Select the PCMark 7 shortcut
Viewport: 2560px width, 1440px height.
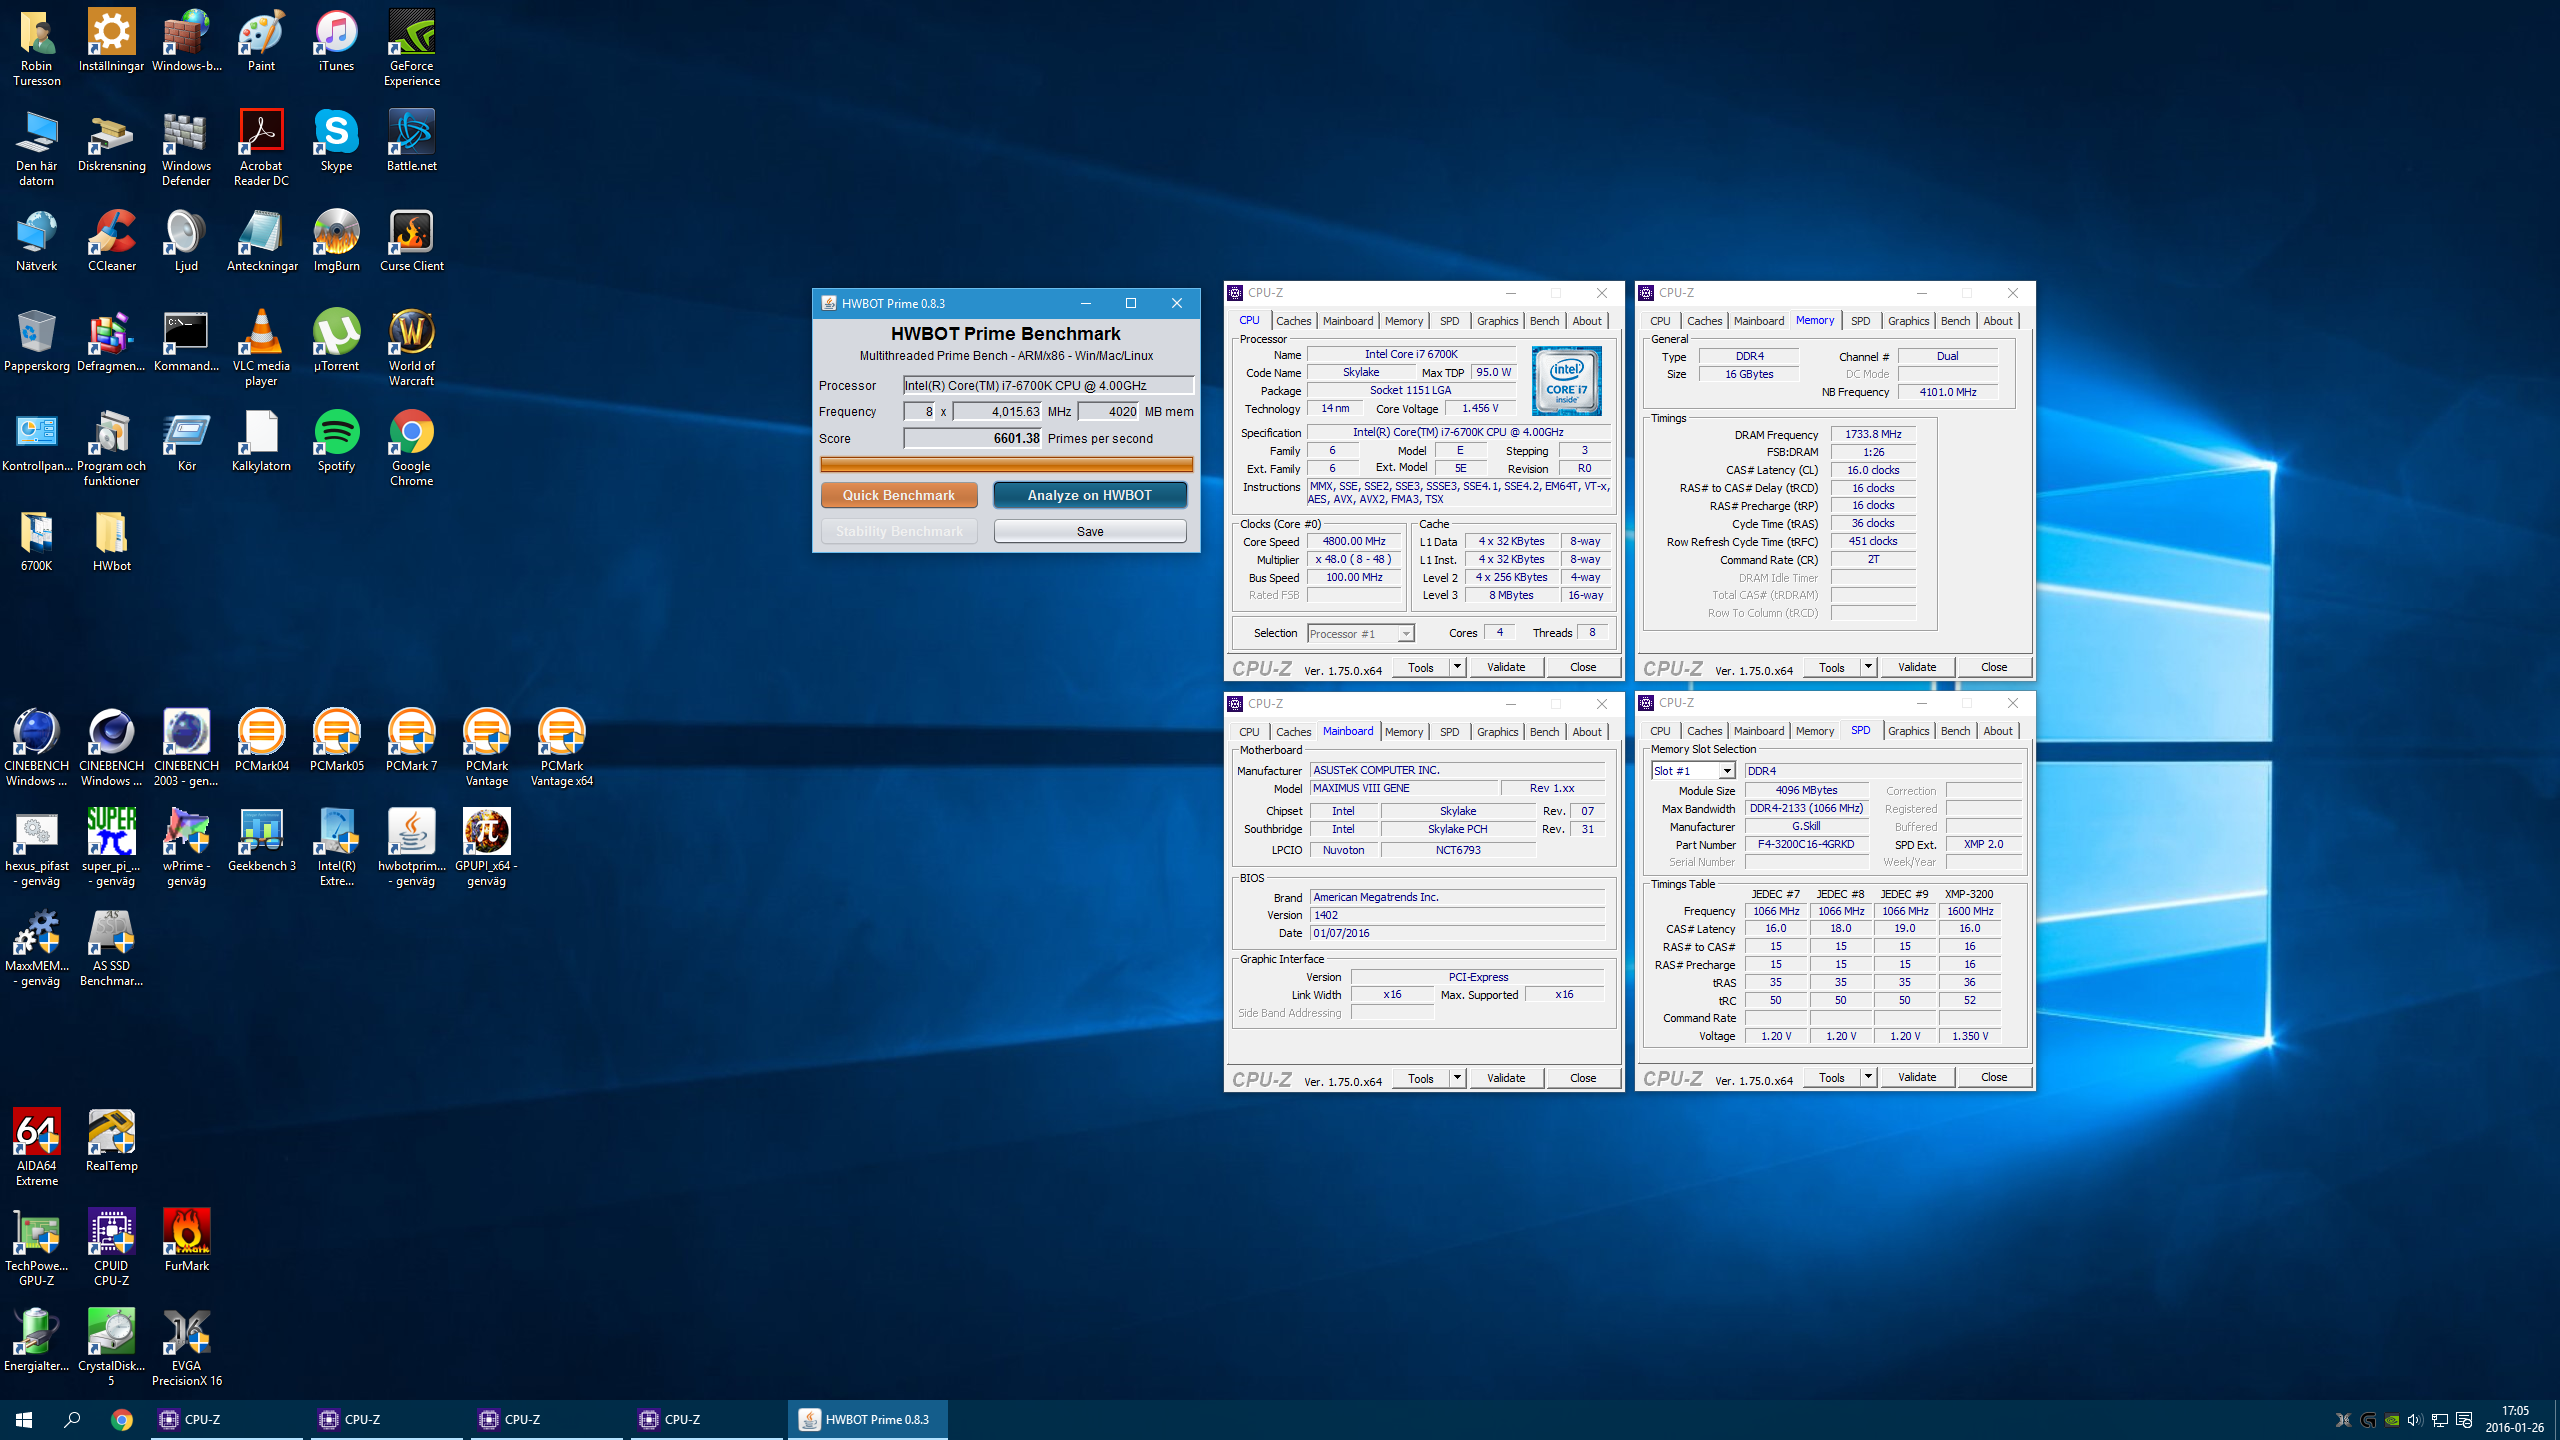[x=411, y=740]
